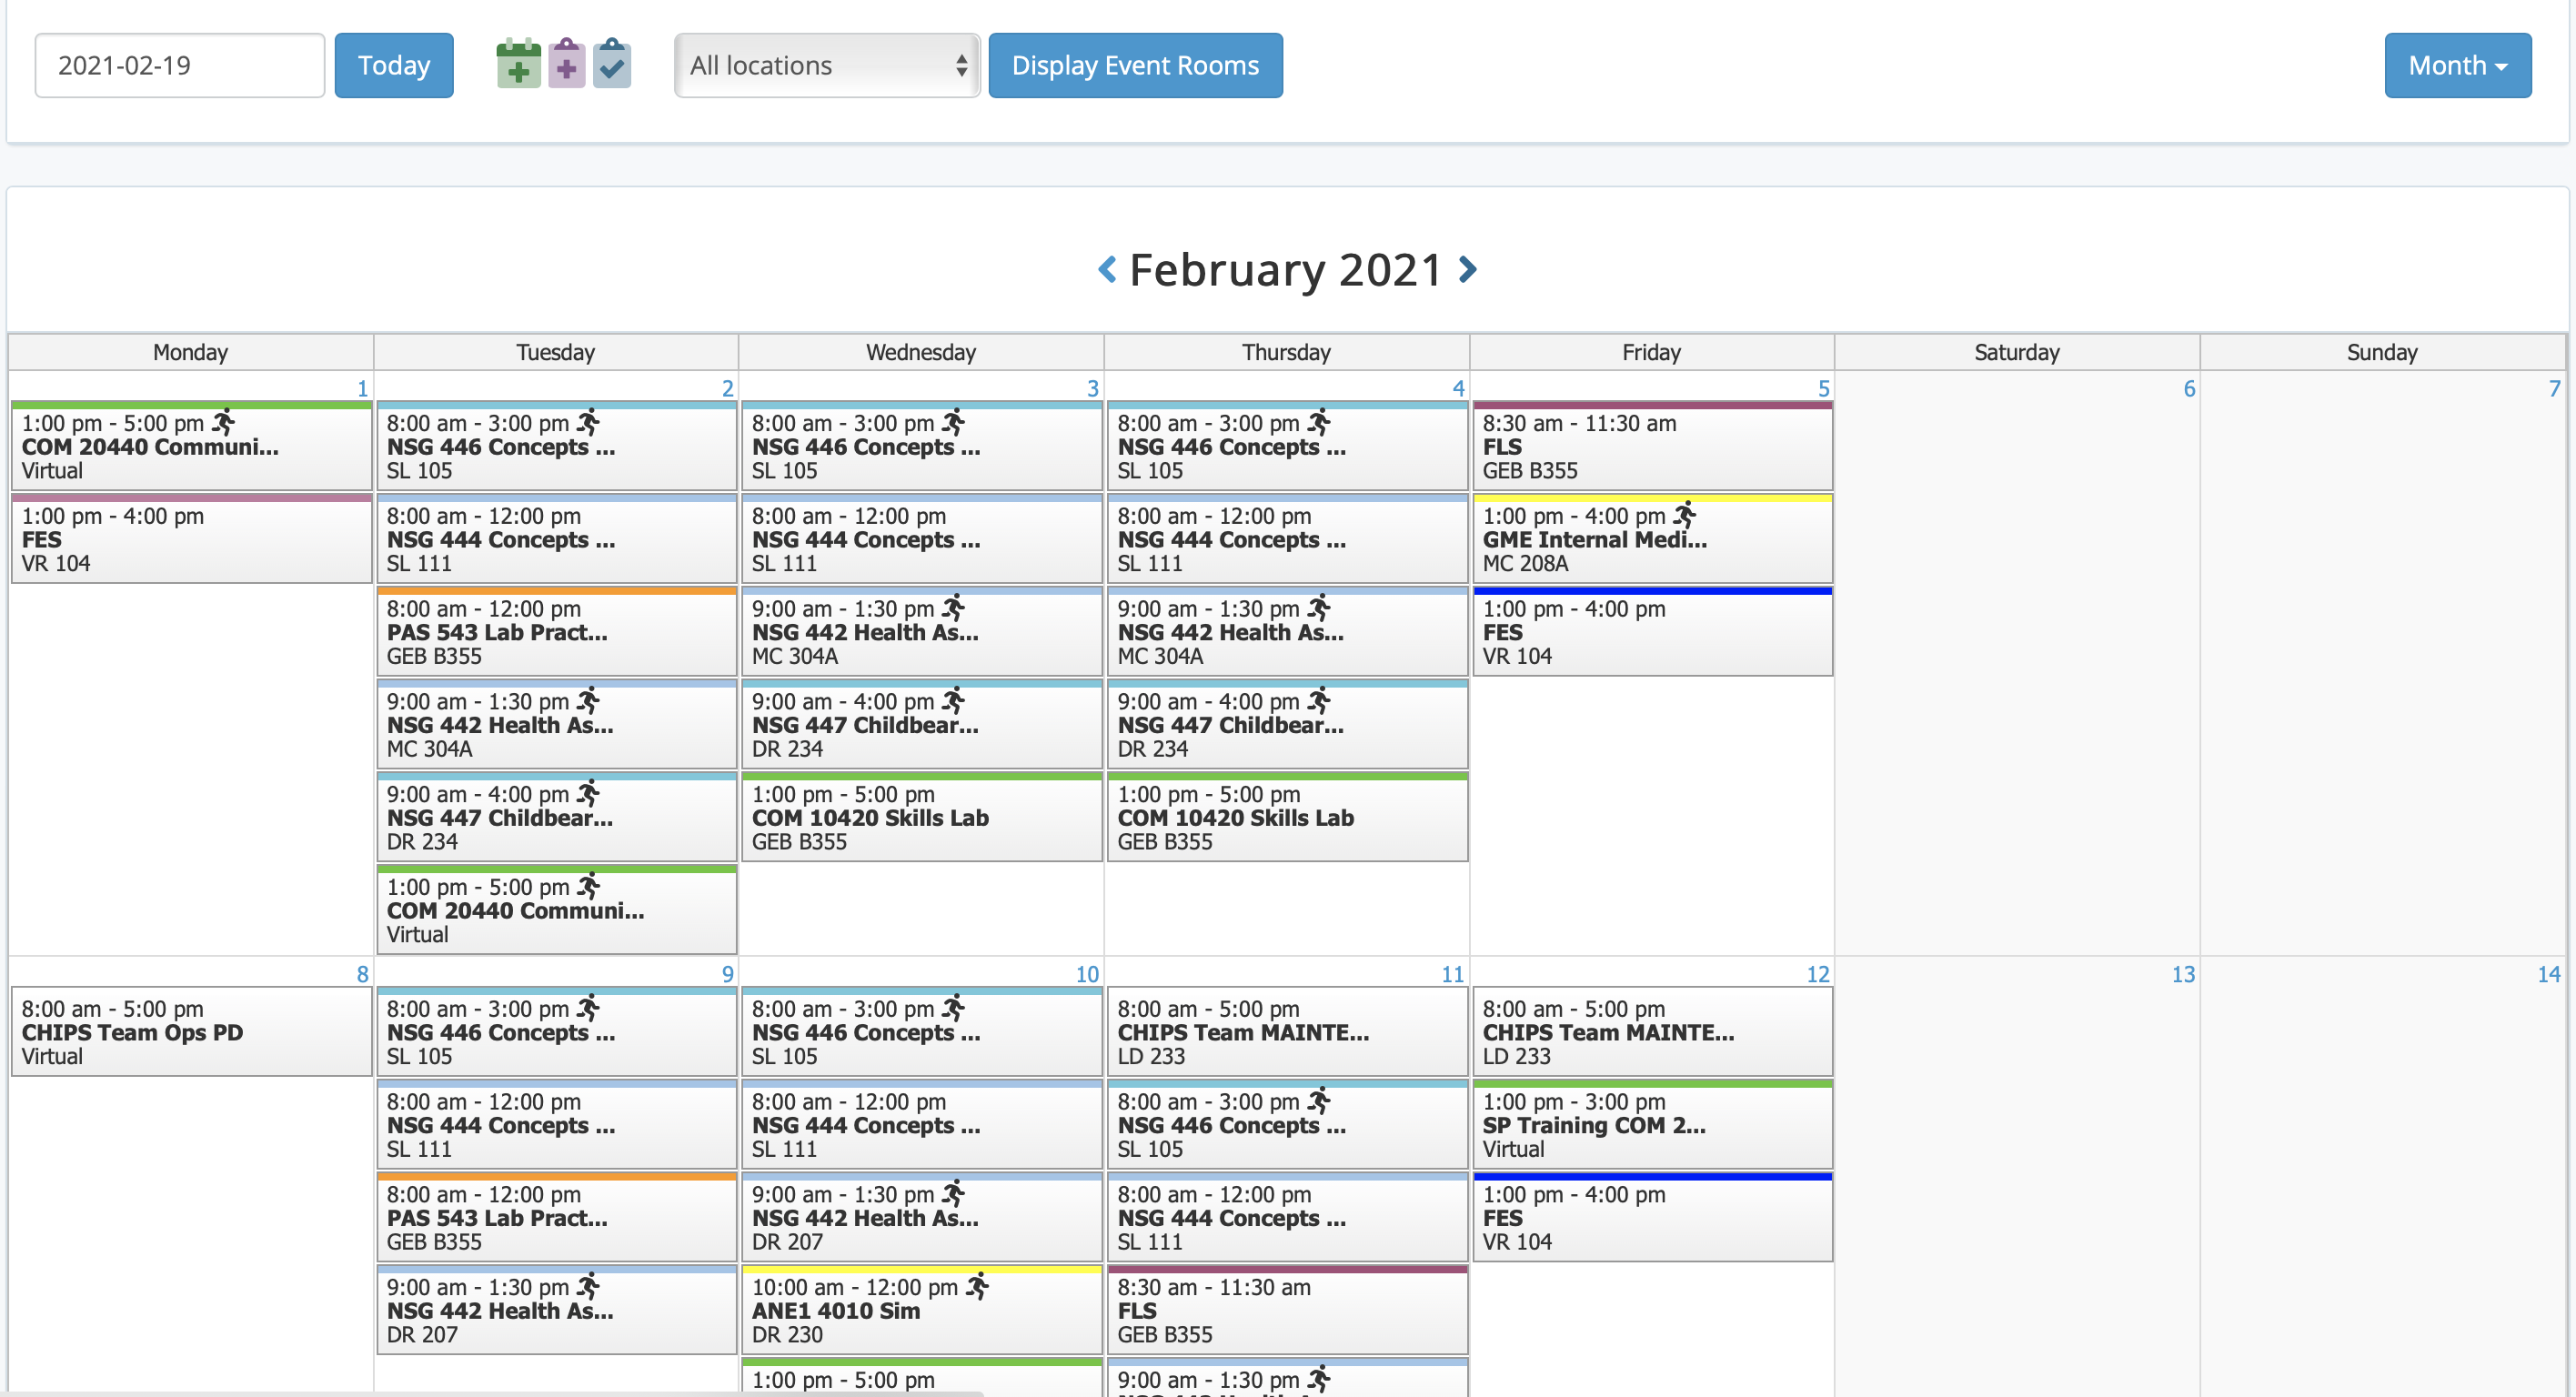
Task: Click running icon on Thursday 4 NSG 446 event
Action: click(x=1319, y=422)
